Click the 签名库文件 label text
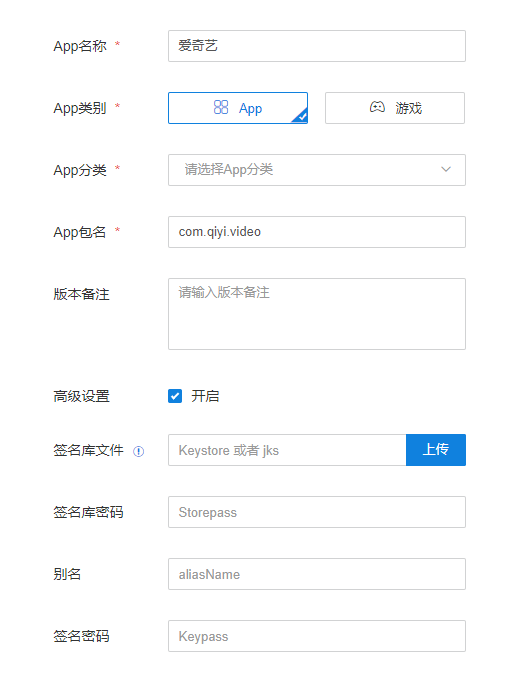515x682 pixels. click(x=88, y=450)
